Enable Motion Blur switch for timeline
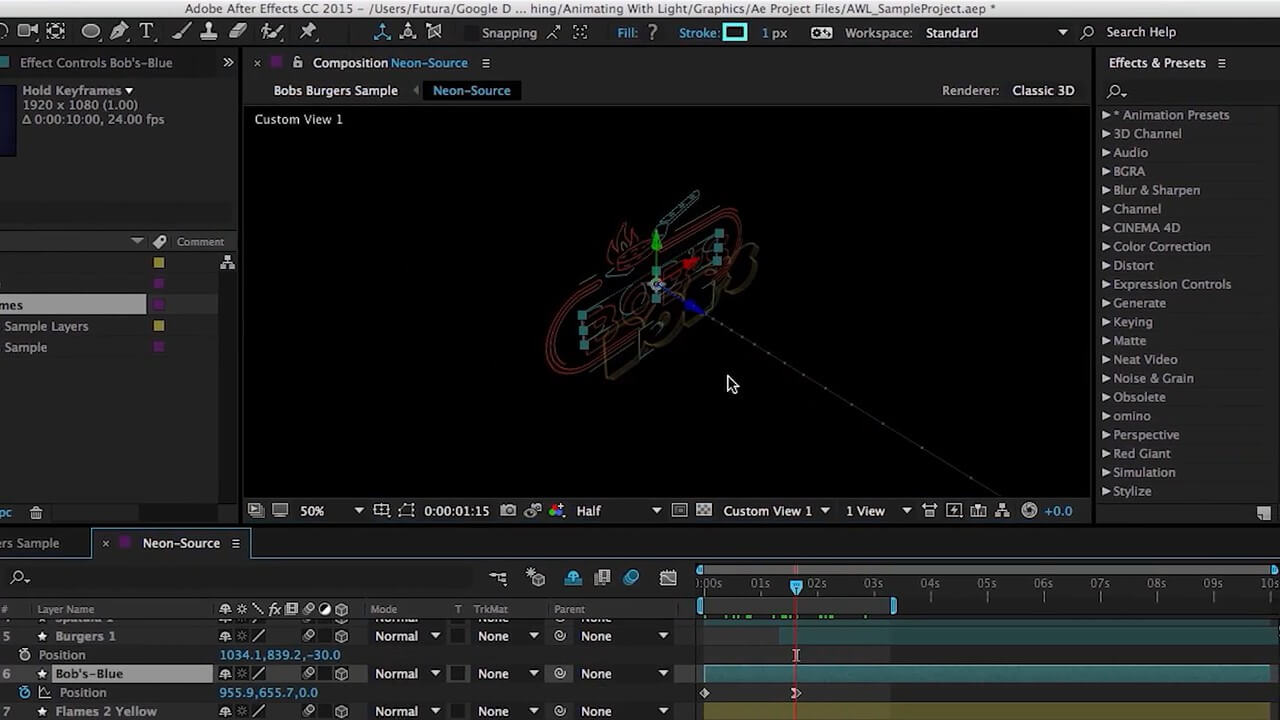Screen dimensions: 1280x720 631,578
